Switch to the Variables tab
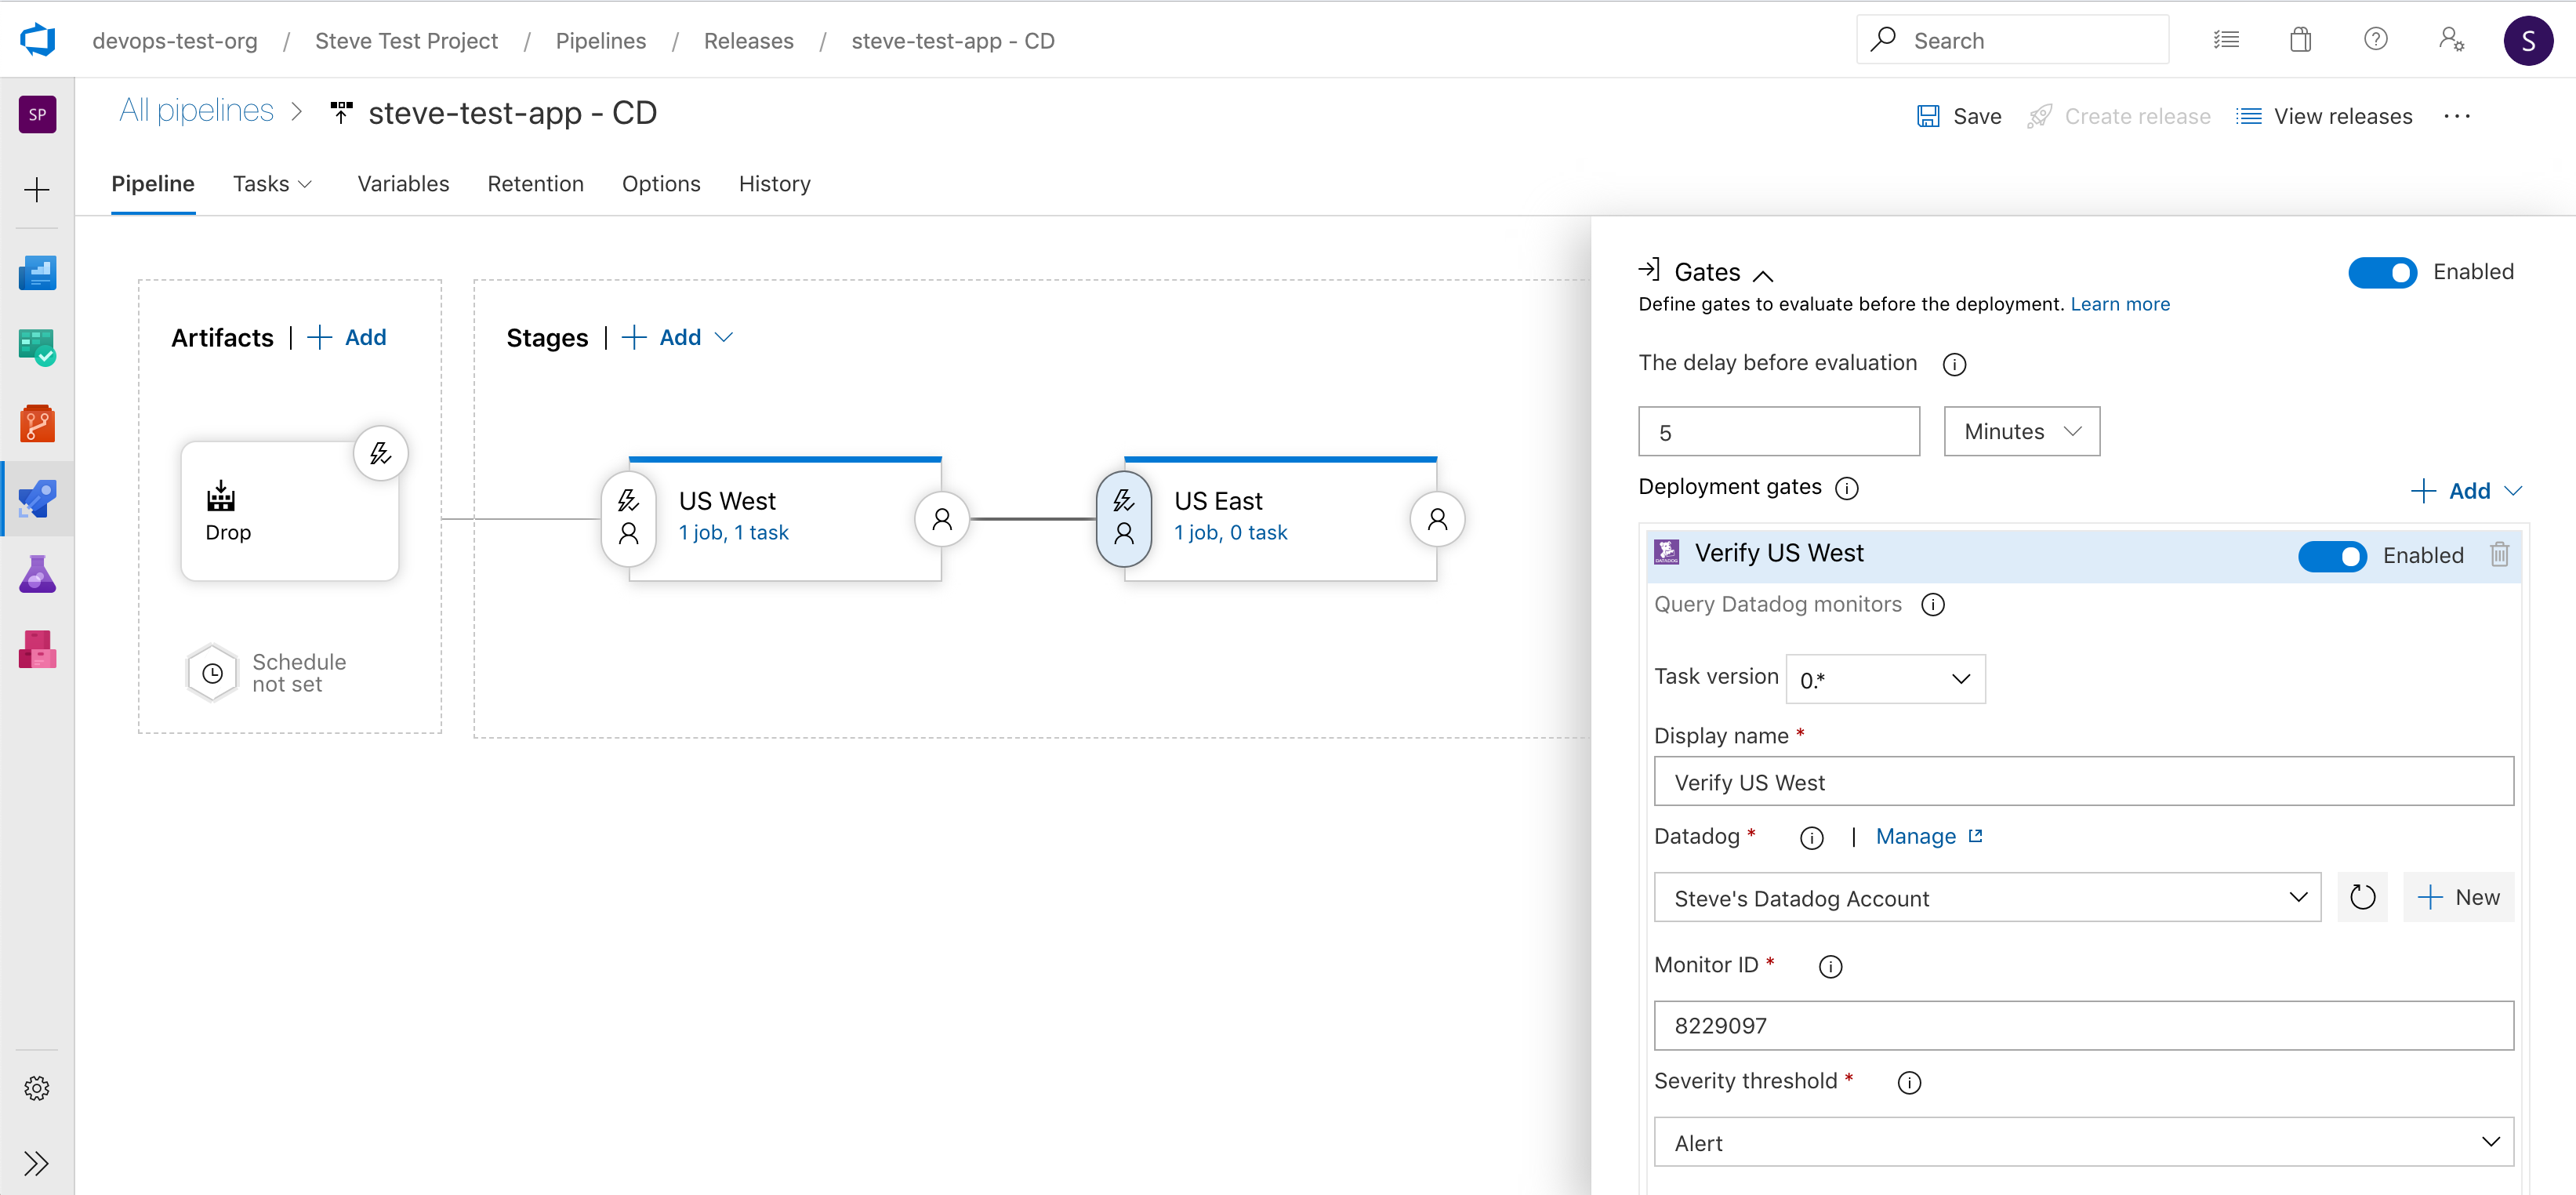 tap(403, 184)
